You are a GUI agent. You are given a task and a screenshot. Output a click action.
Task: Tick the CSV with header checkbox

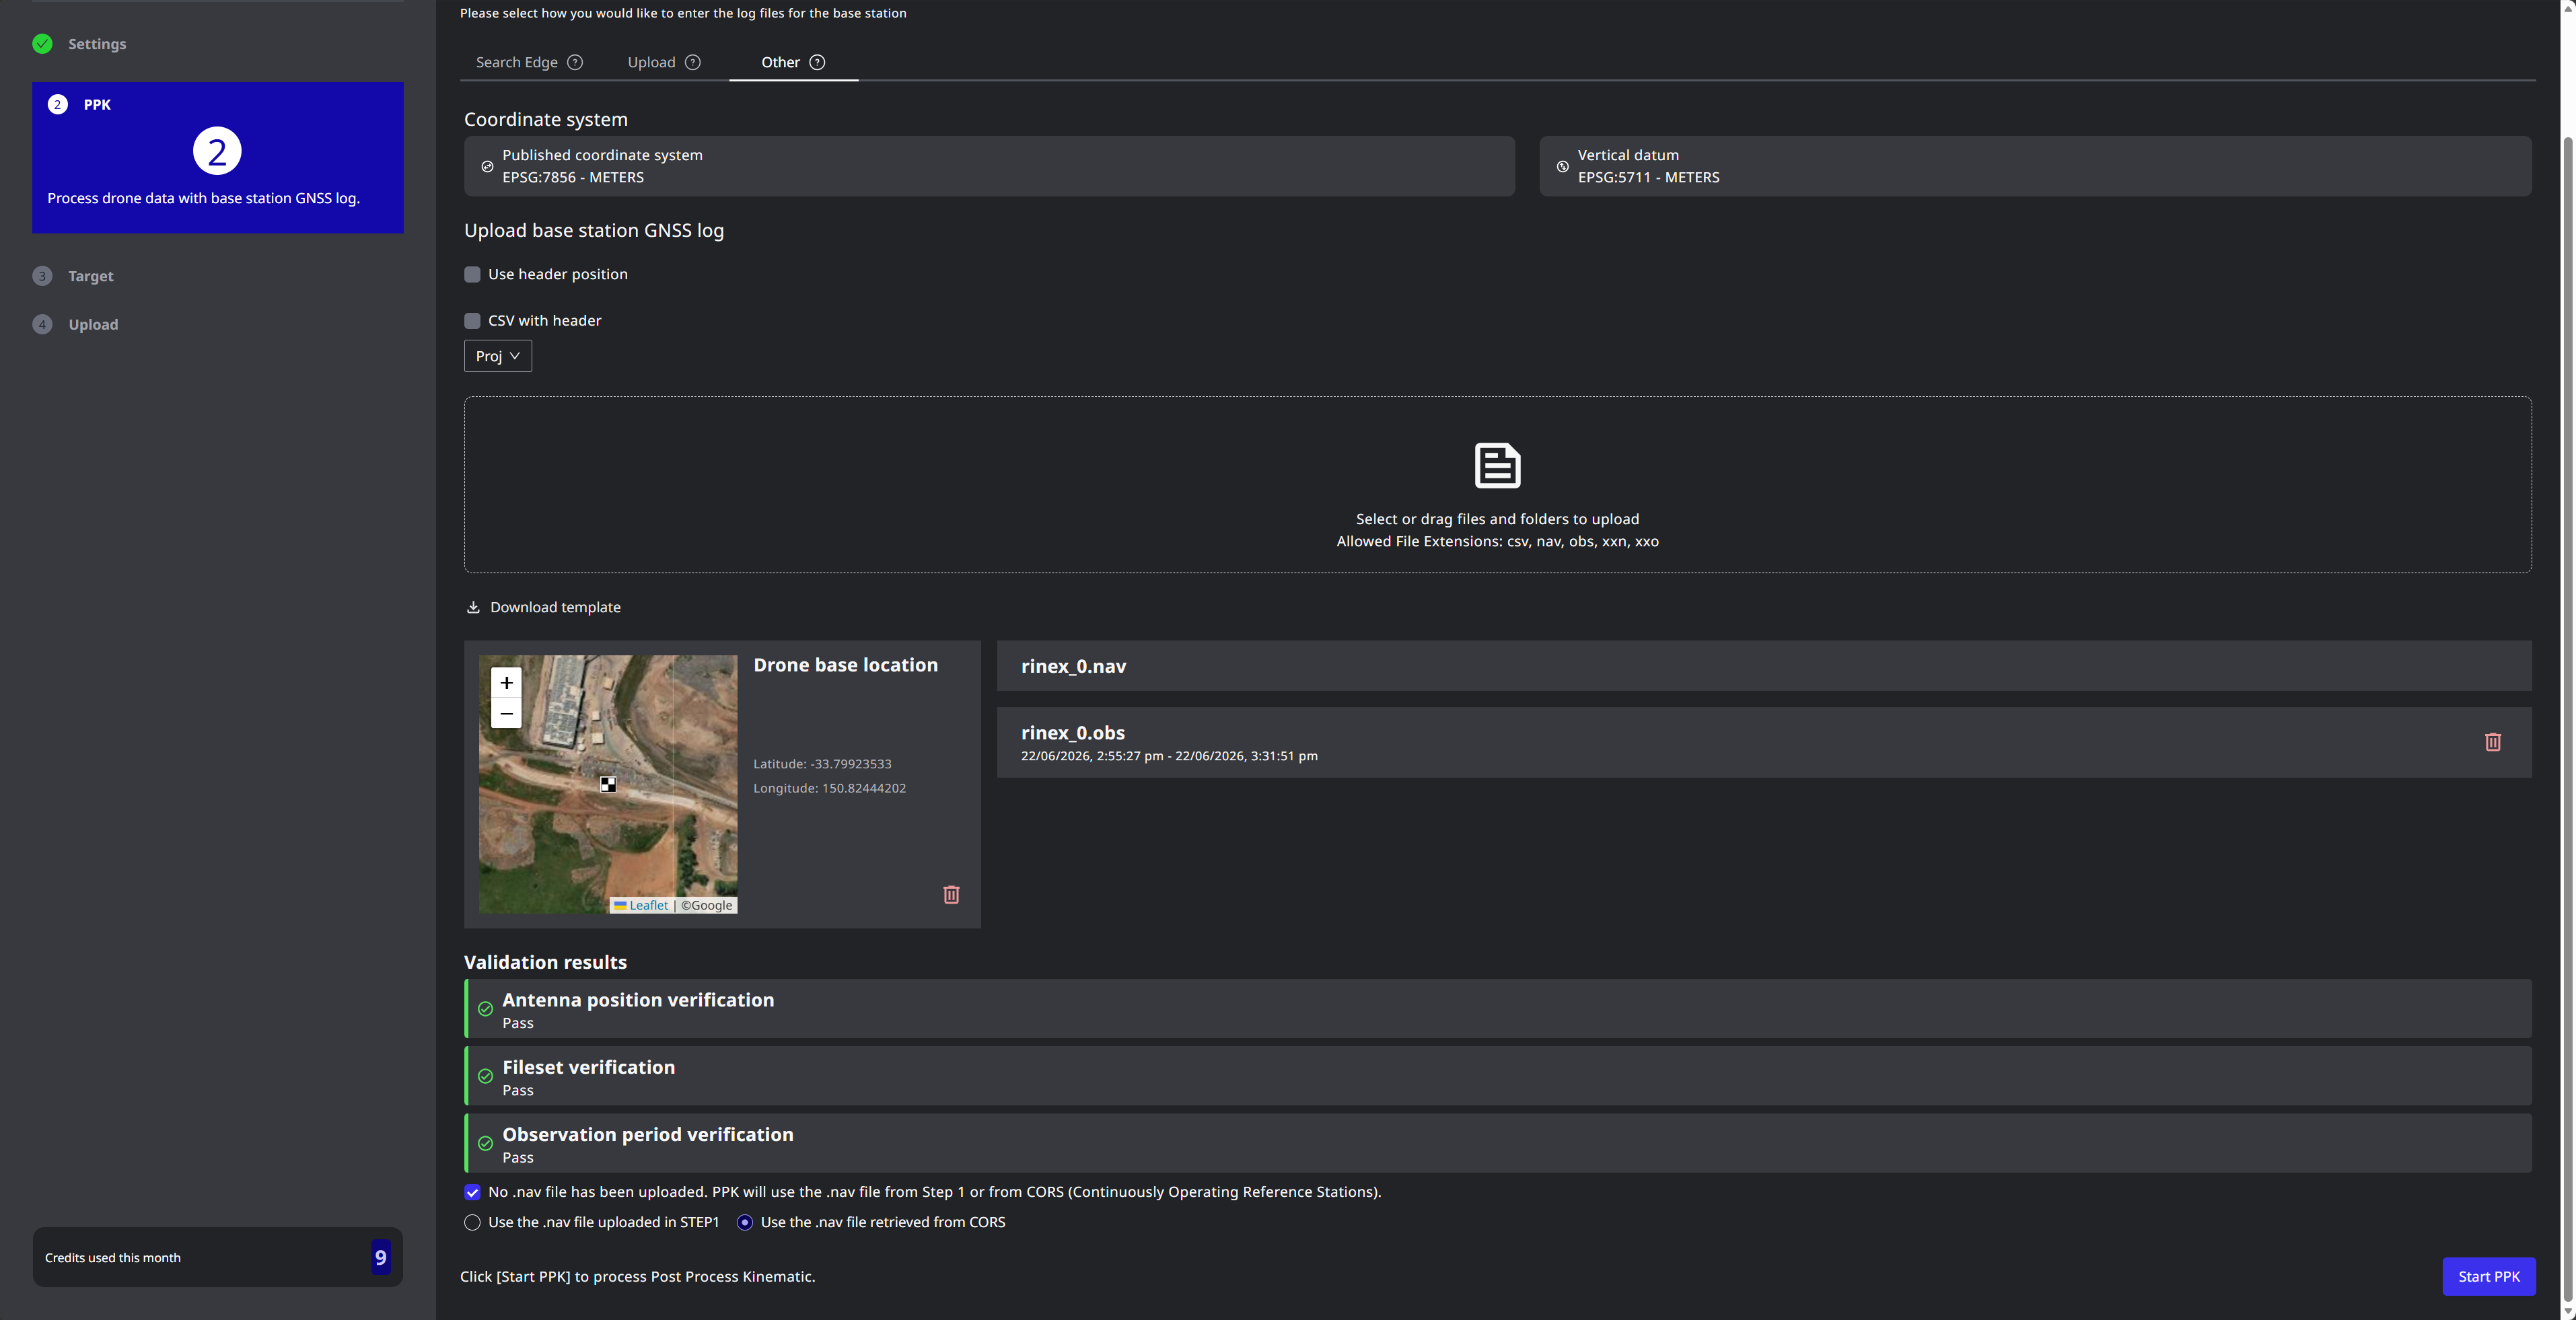click(x=472, y=321)
